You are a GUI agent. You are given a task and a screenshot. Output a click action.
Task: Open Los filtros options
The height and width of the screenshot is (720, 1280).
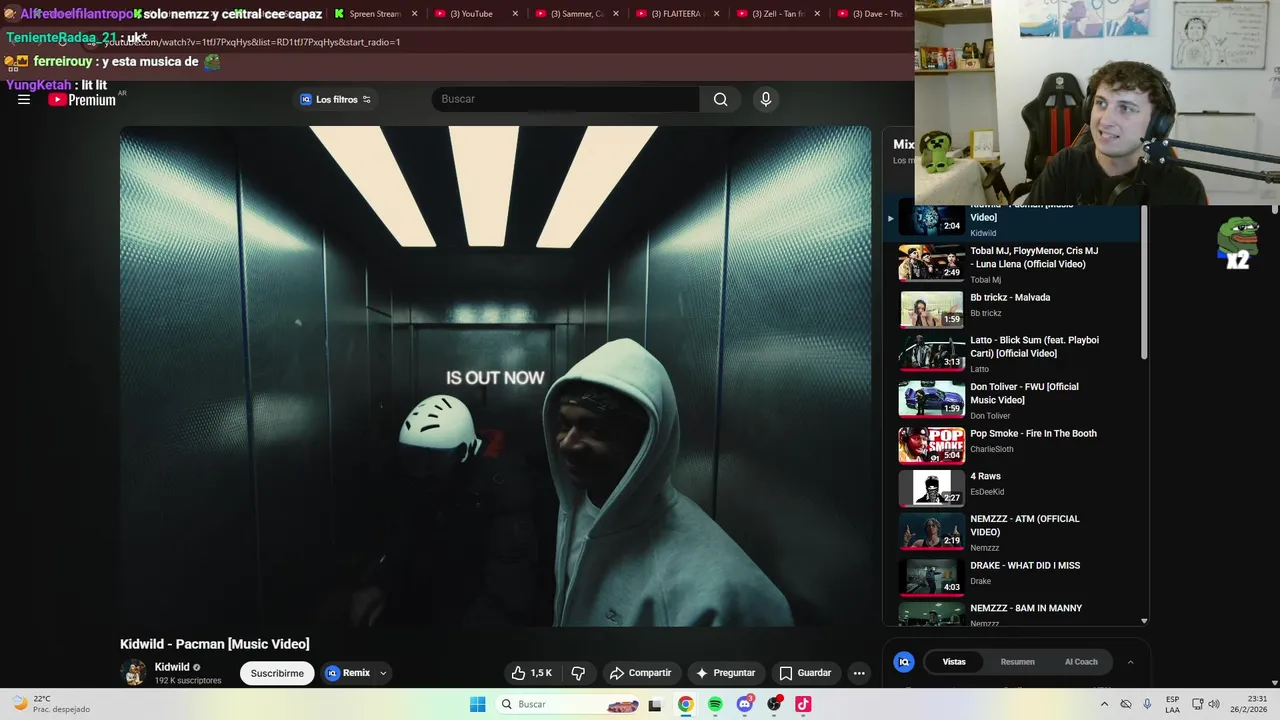click(336, 99)
